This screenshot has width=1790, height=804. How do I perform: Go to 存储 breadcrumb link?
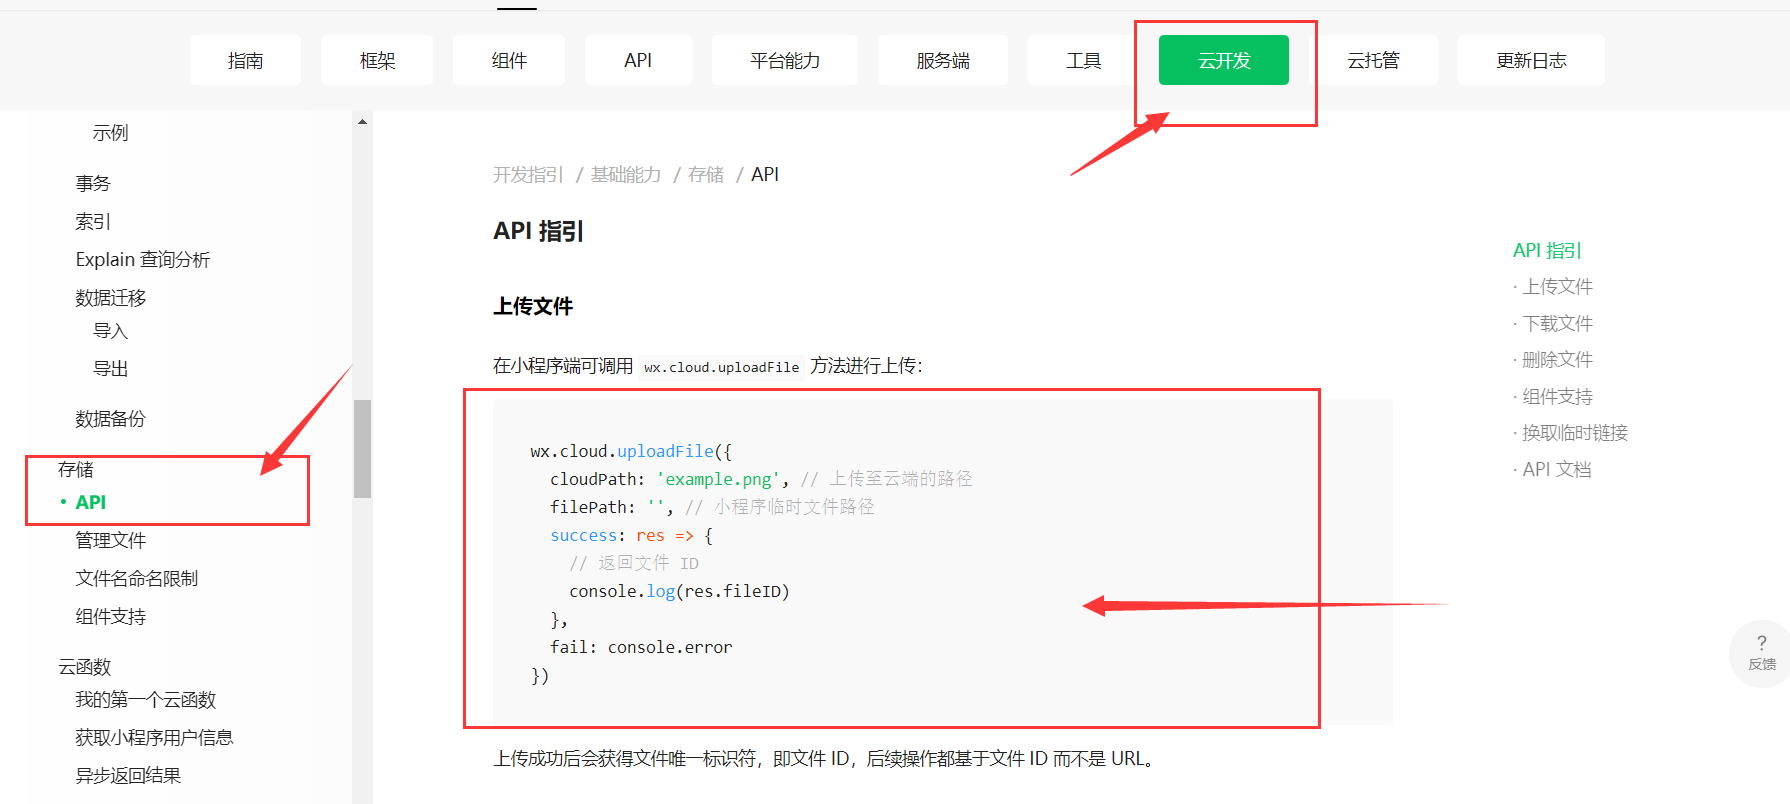(x=706, y=175)
